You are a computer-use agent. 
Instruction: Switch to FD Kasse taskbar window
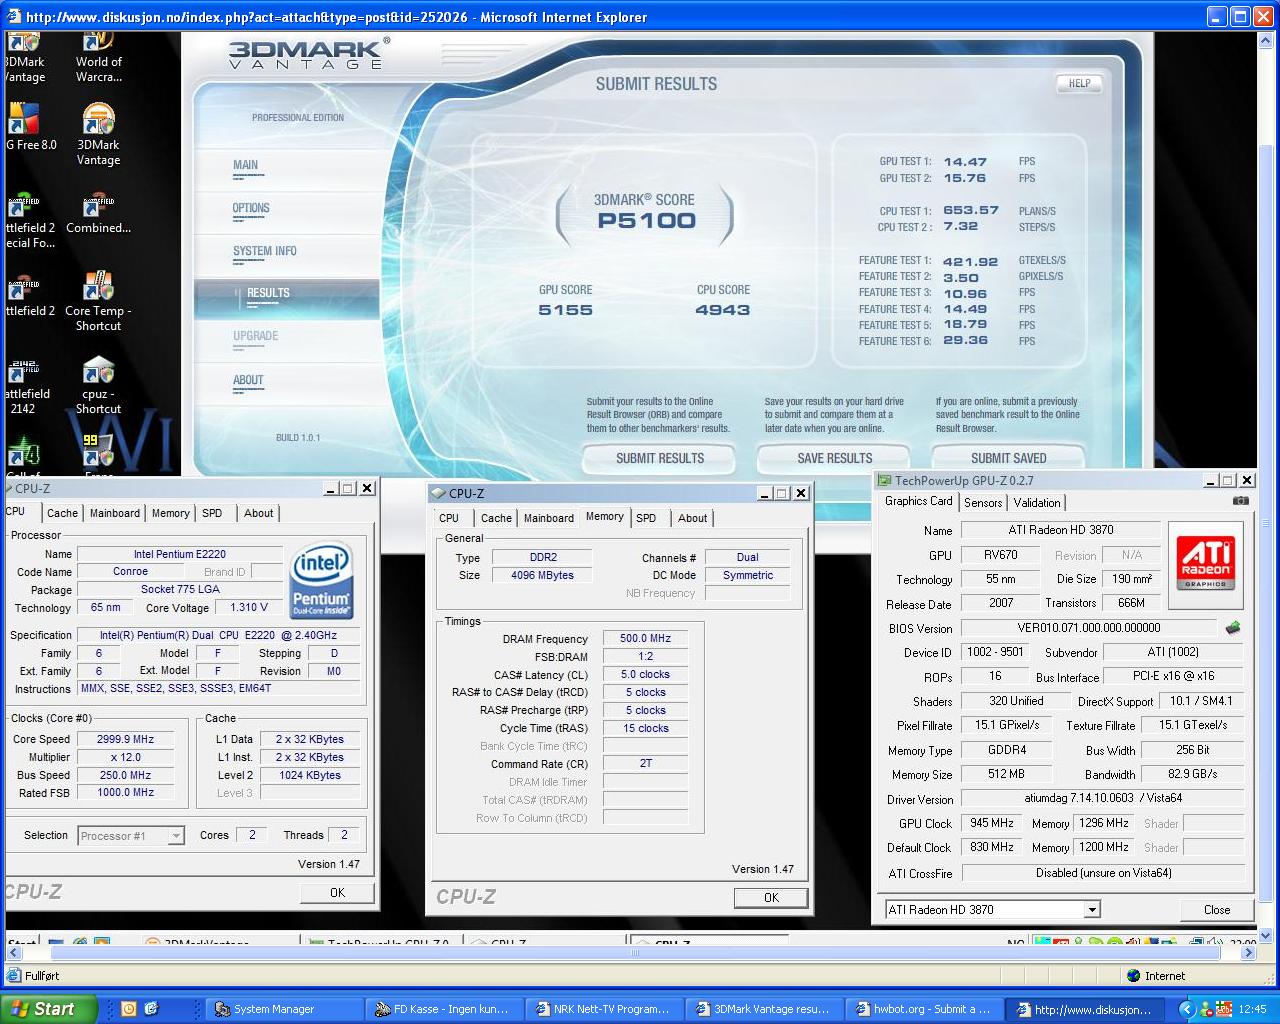444,1009
